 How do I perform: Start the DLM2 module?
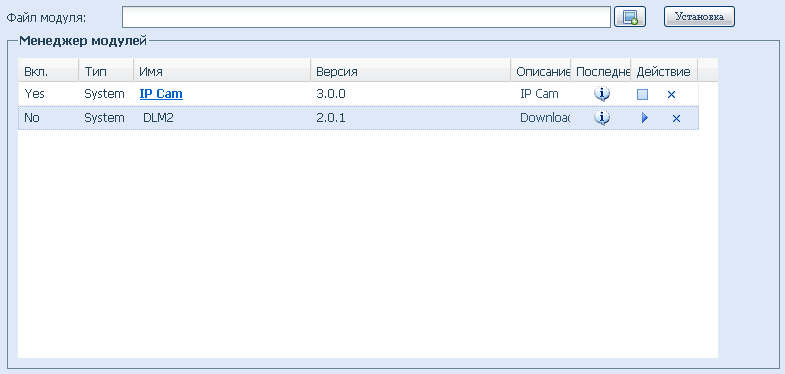pos(645,118)
